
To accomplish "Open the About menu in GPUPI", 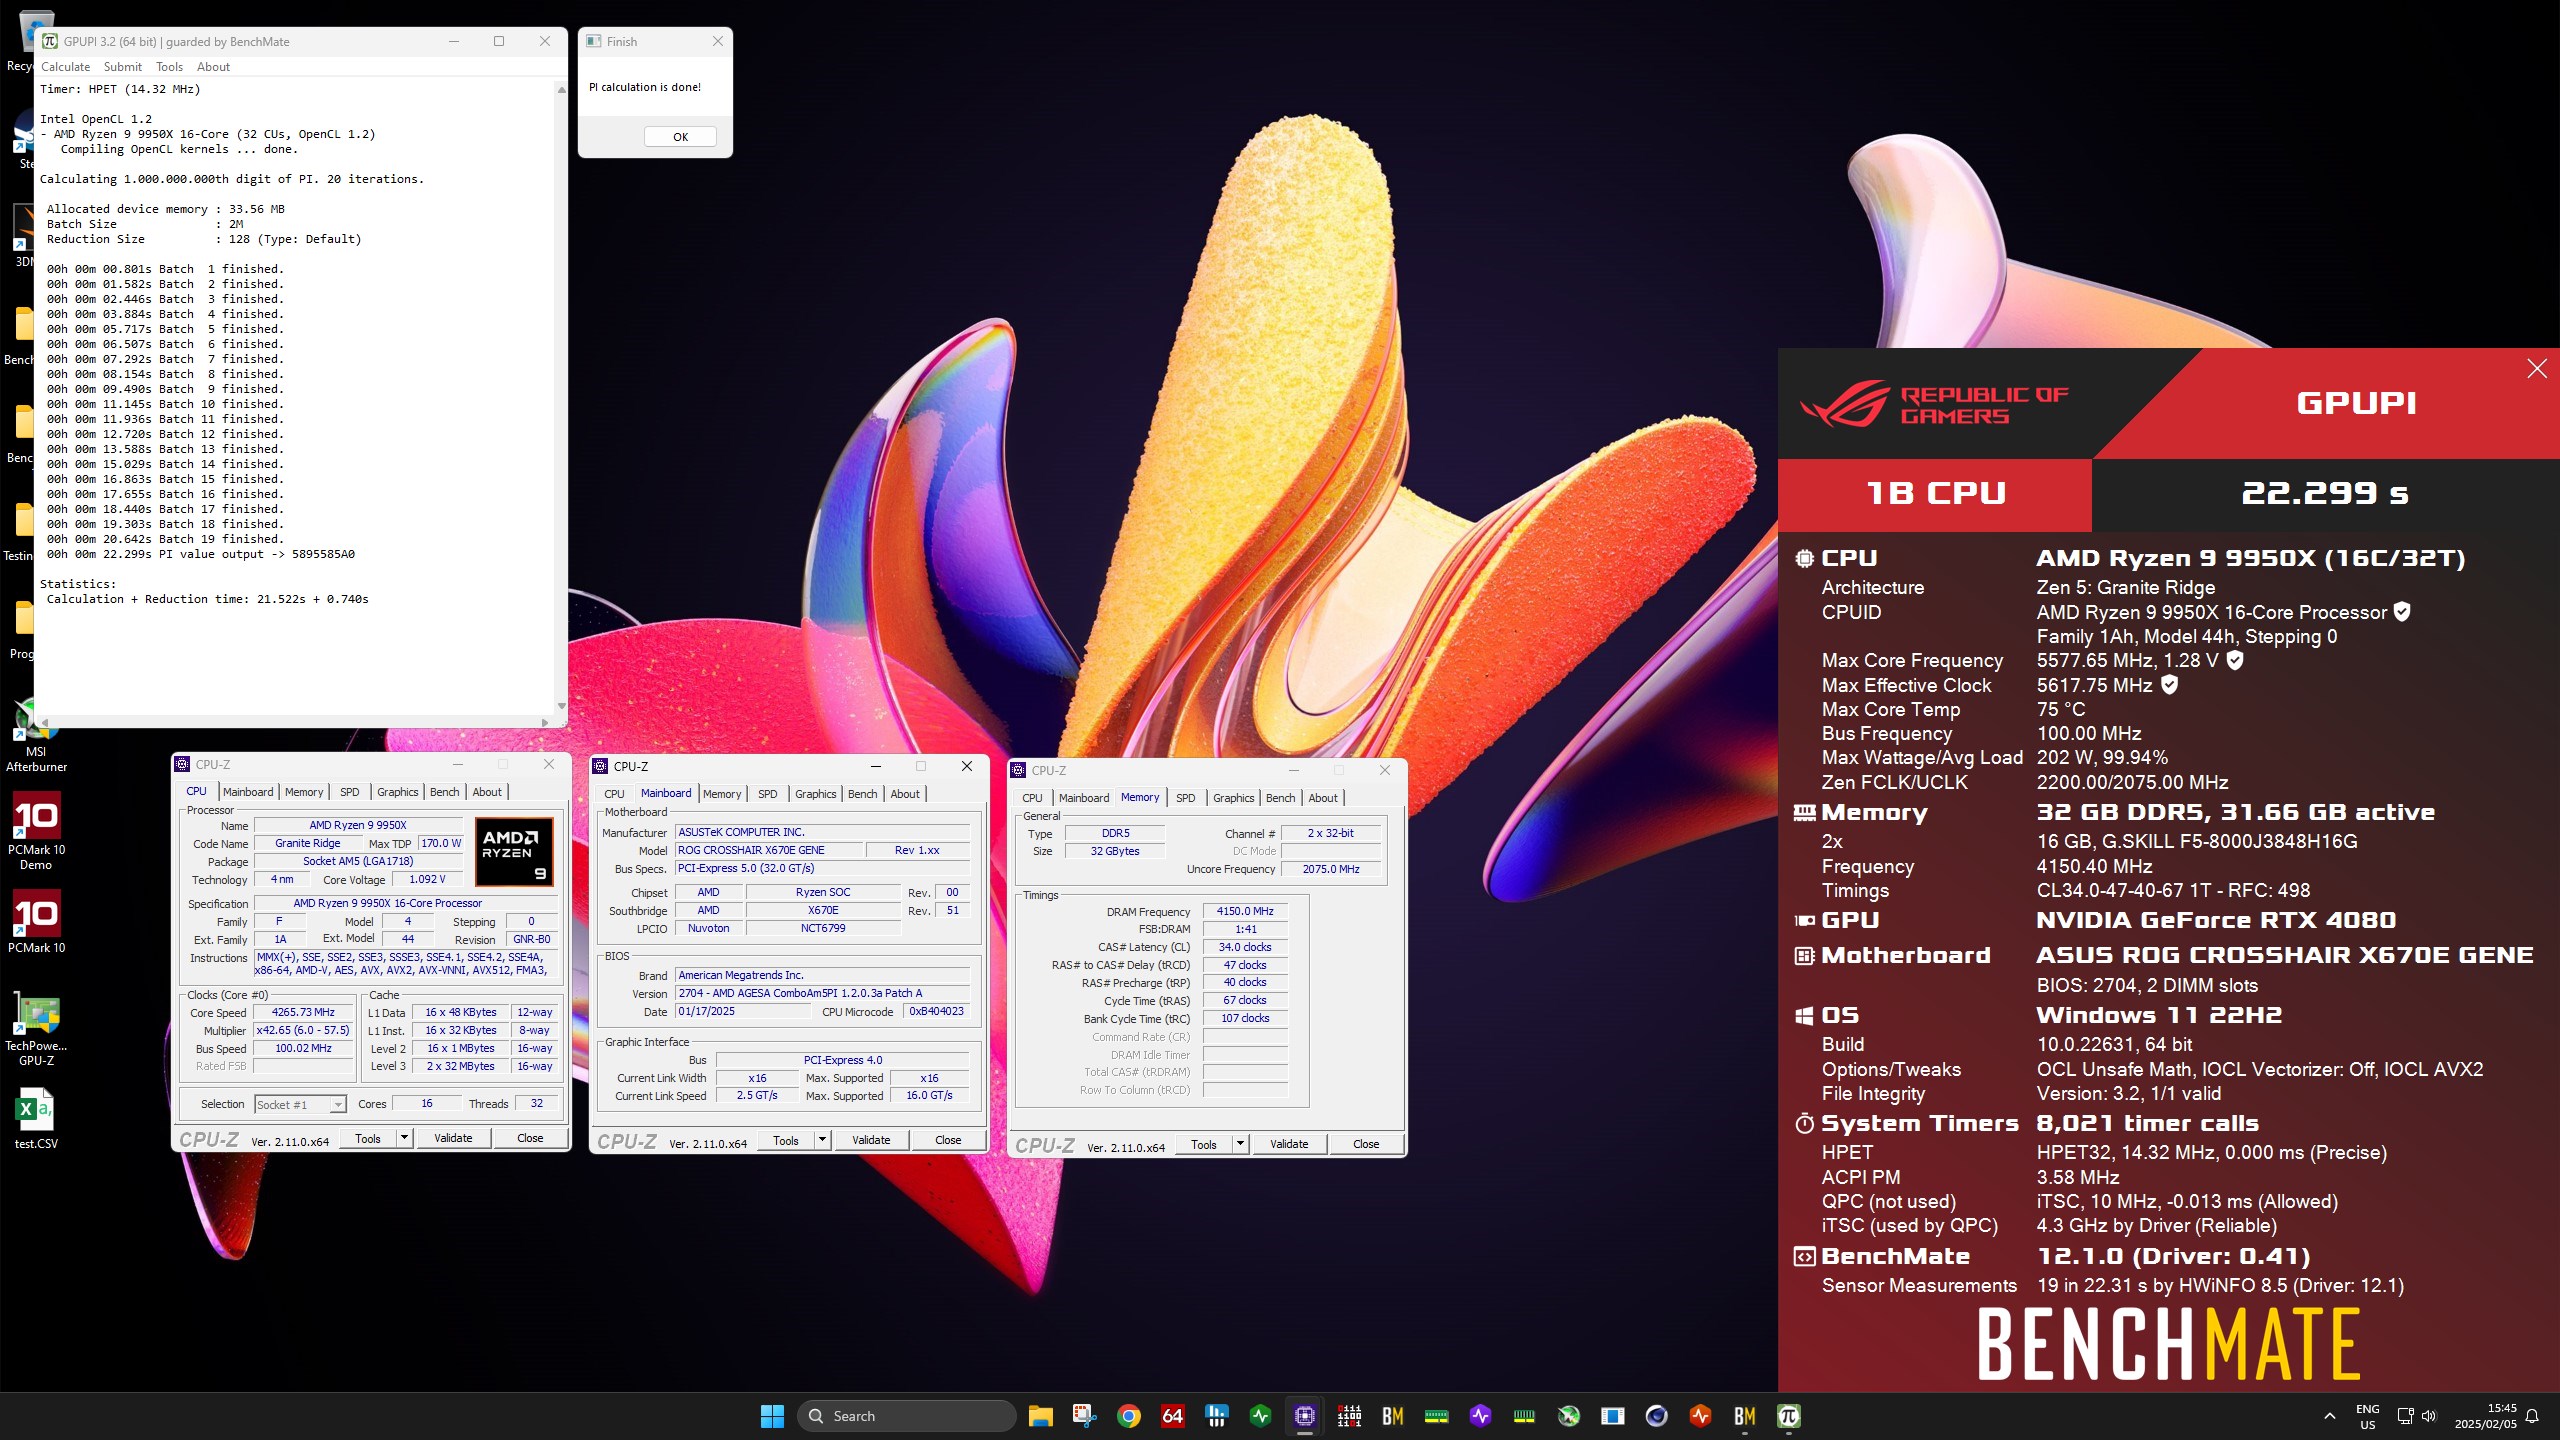I will click(213, 67).
